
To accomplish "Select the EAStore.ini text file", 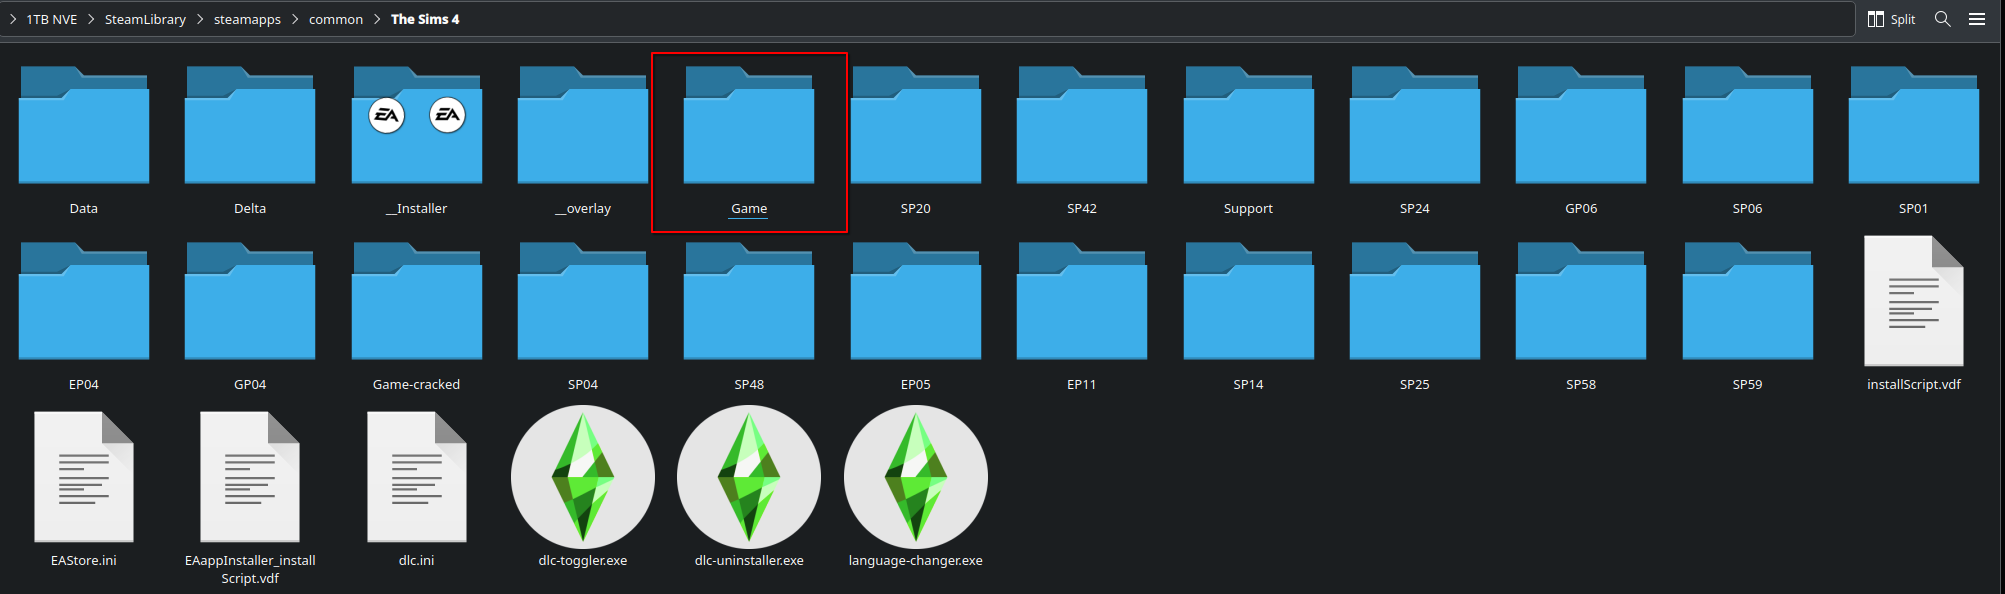I will [84, 477].
